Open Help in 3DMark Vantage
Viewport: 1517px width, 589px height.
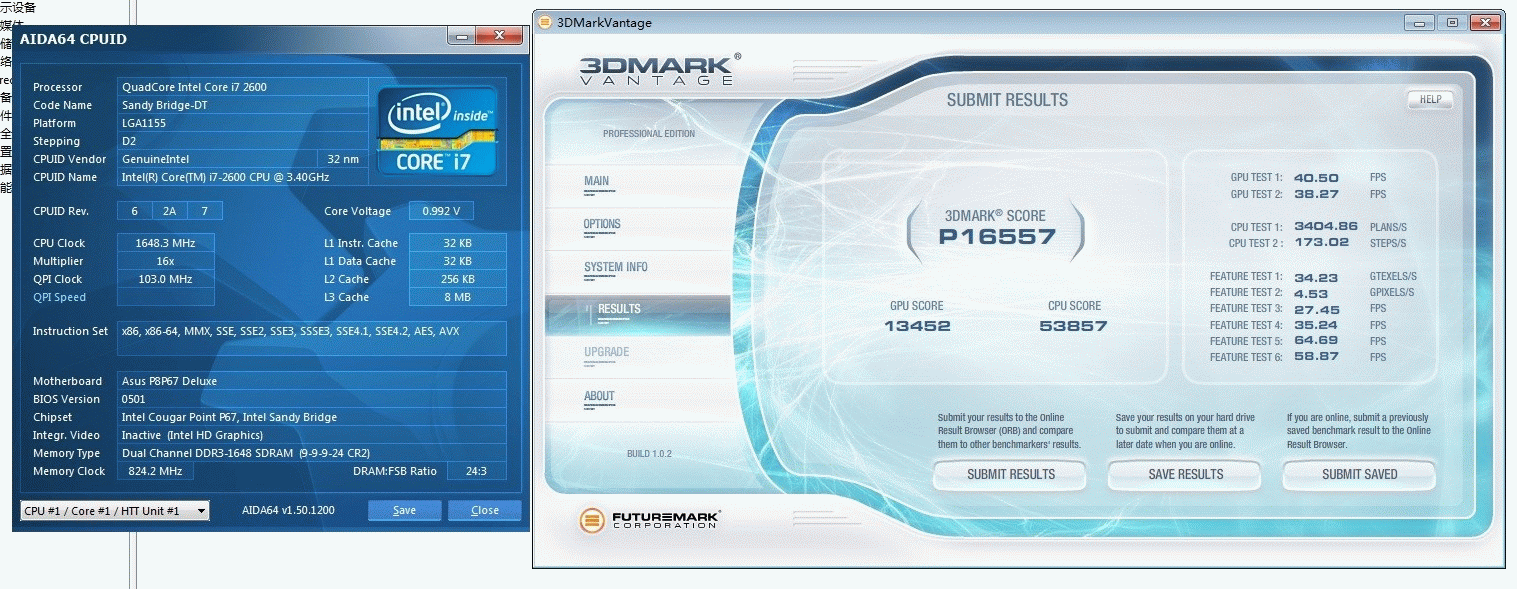coord(1430,100)
